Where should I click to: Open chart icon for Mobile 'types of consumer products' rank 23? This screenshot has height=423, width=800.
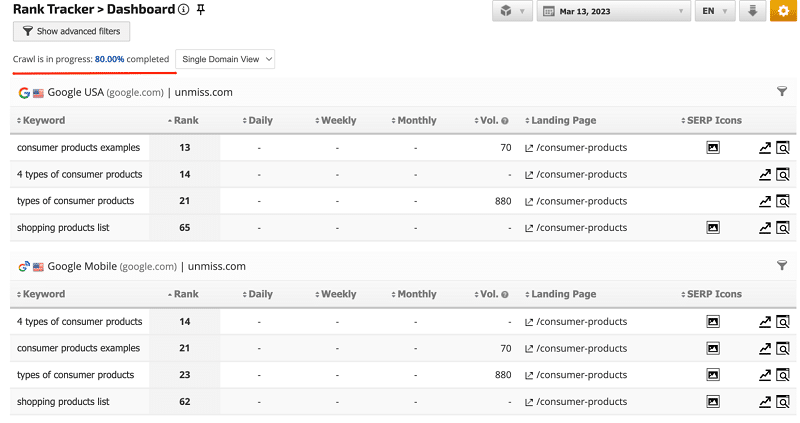(765, 375)
